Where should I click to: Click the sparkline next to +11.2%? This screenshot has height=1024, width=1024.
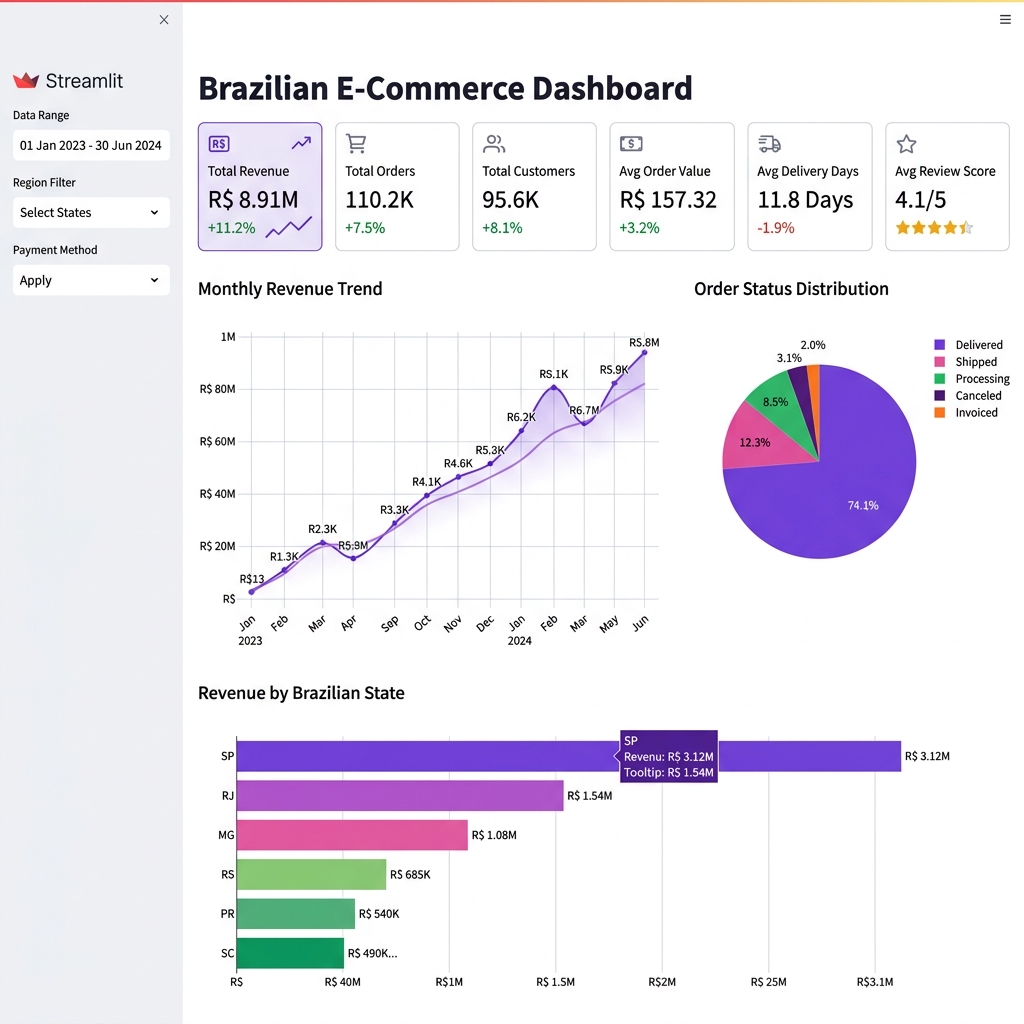(289, 227)
